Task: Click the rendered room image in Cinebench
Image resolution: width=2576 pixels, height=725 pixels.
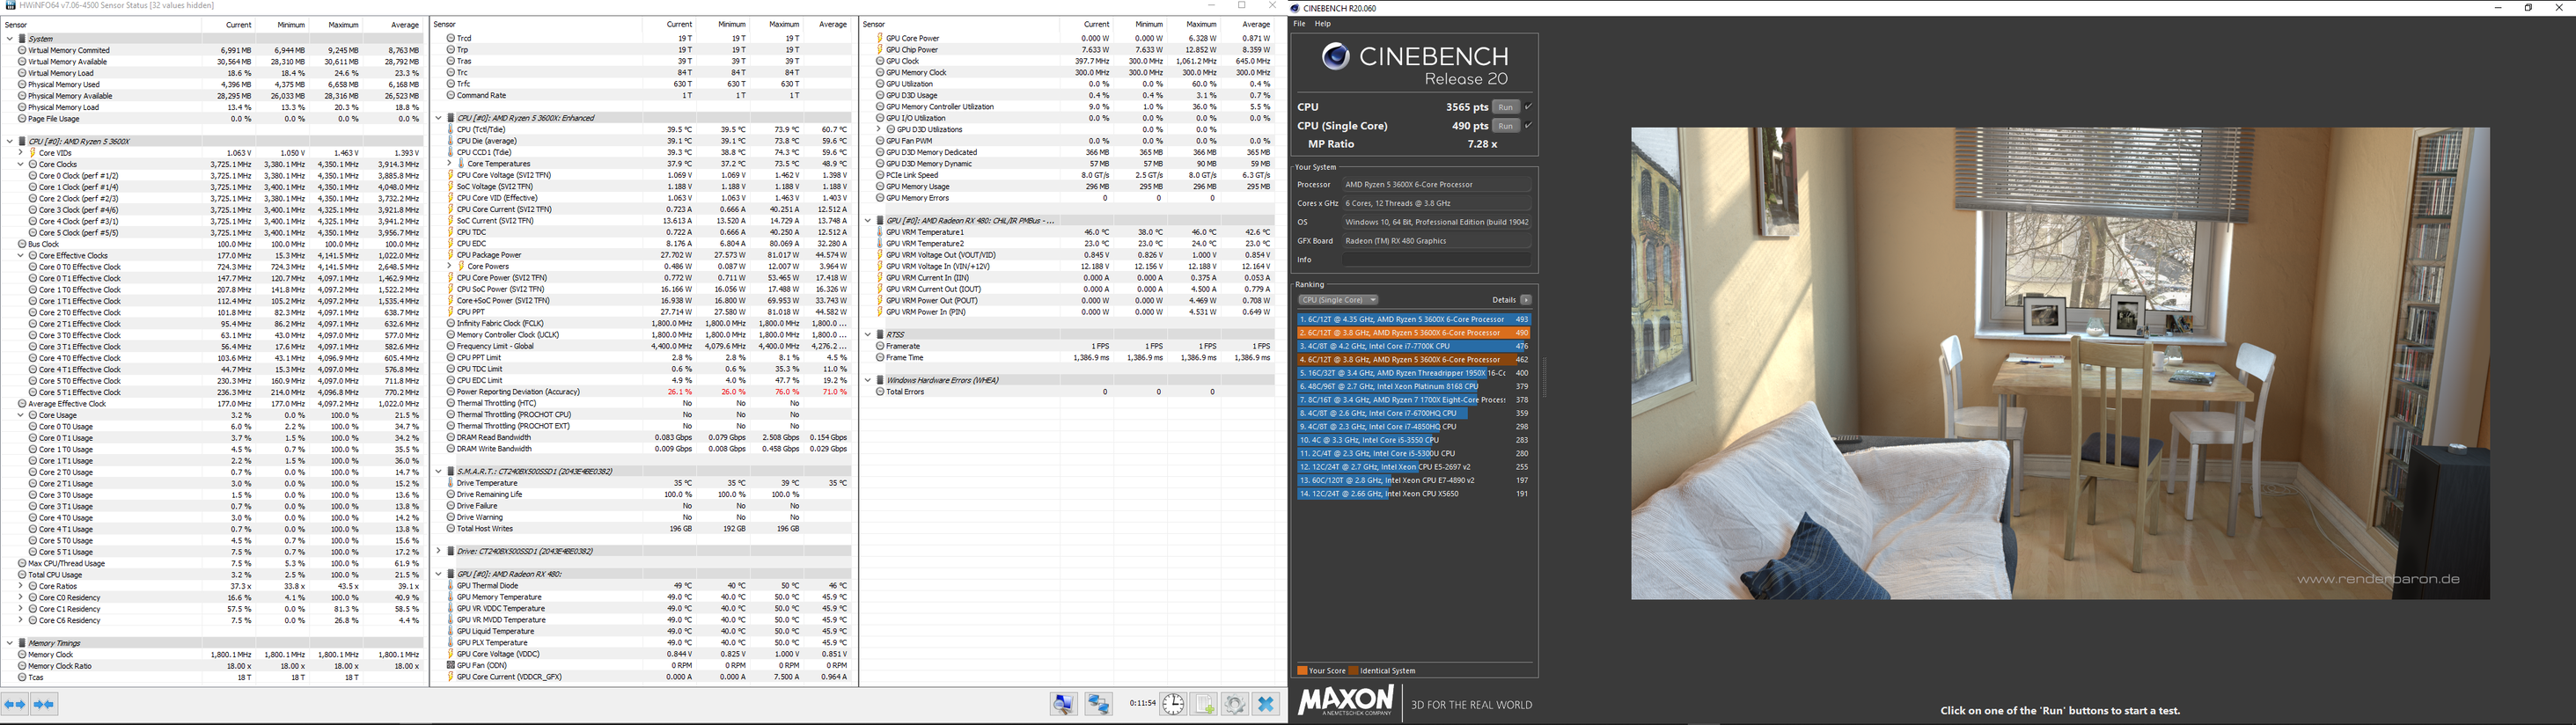Action: tap(2060, 363)
